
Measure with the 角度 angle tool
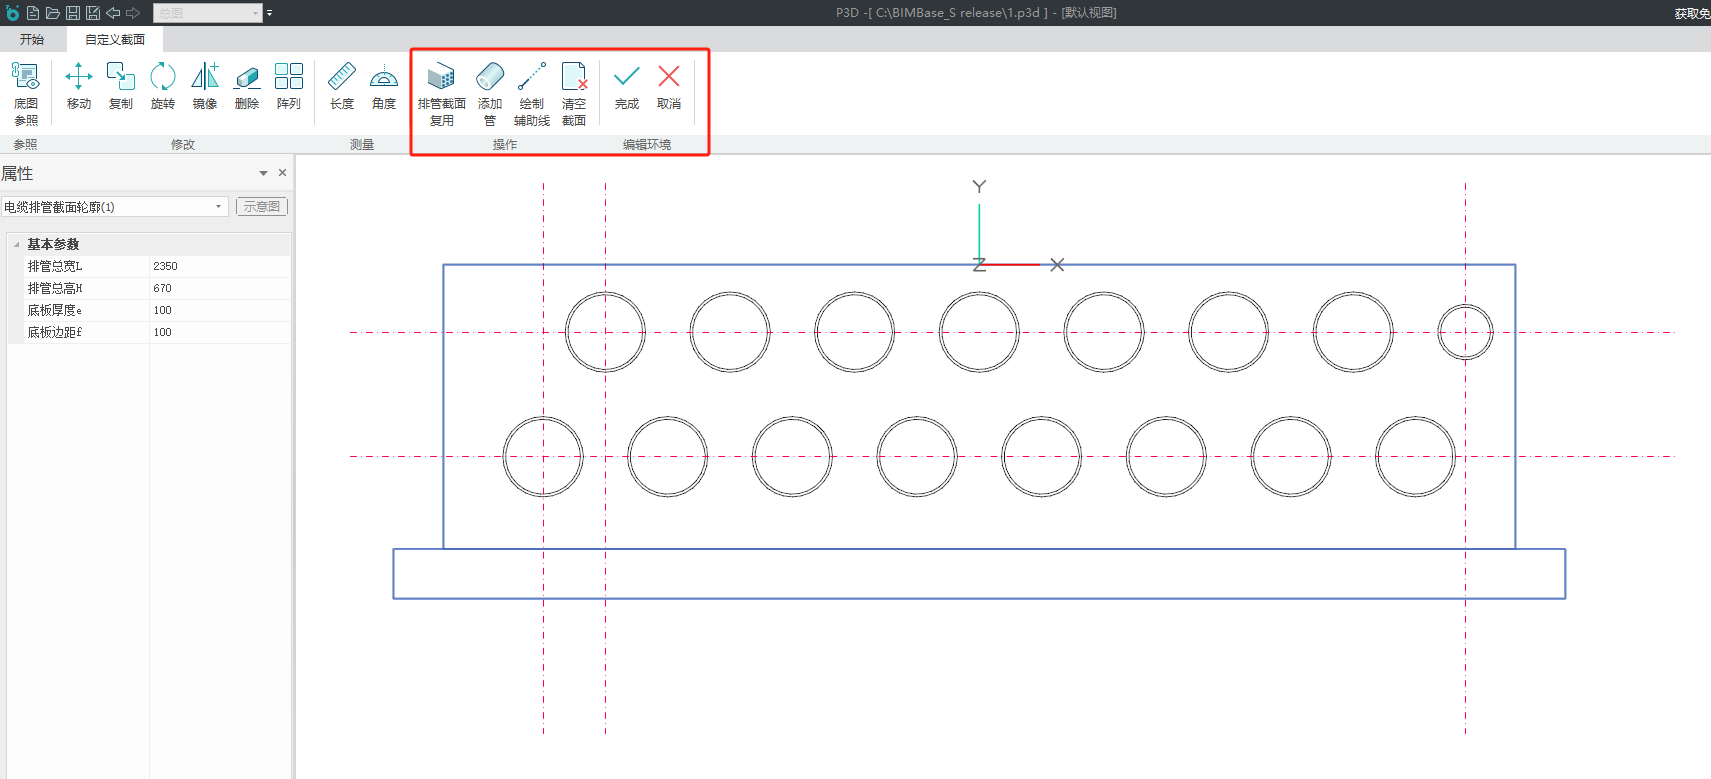point(384,86)
